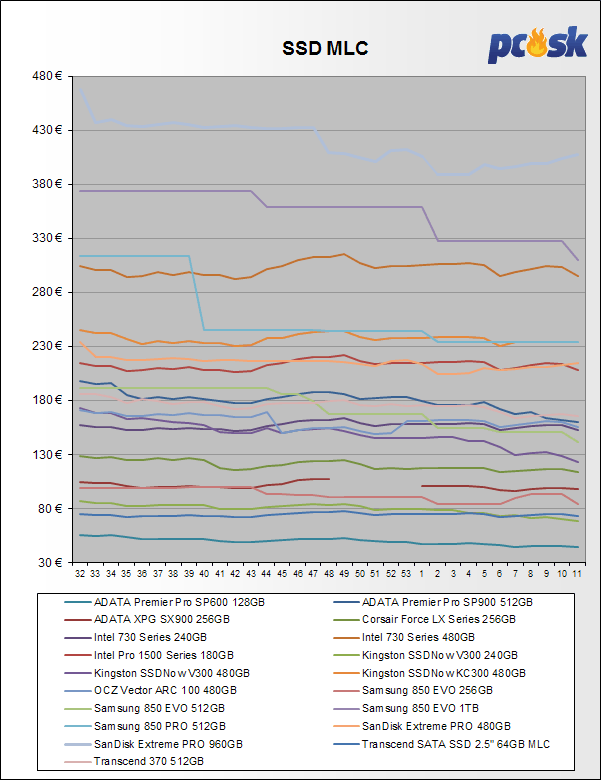The image size is (601, 780).
Task: Select the ADATA XPG SX900 256GB legend entry
Action: point(147,619)
